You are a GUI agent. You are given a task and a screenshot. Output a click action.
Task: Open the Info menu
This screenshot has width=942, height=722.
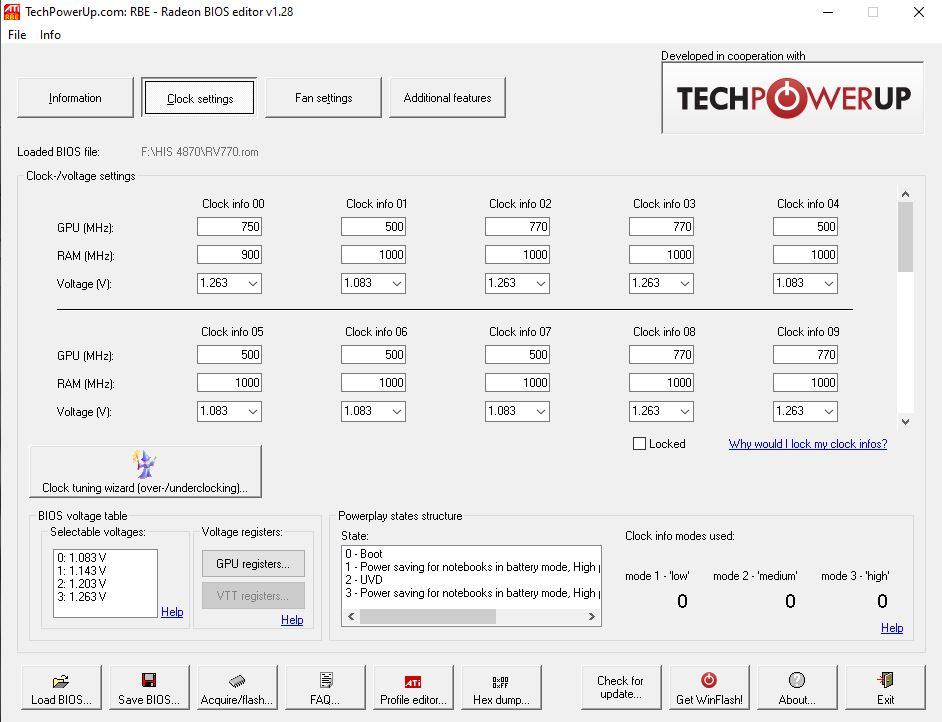pos(50,35)
